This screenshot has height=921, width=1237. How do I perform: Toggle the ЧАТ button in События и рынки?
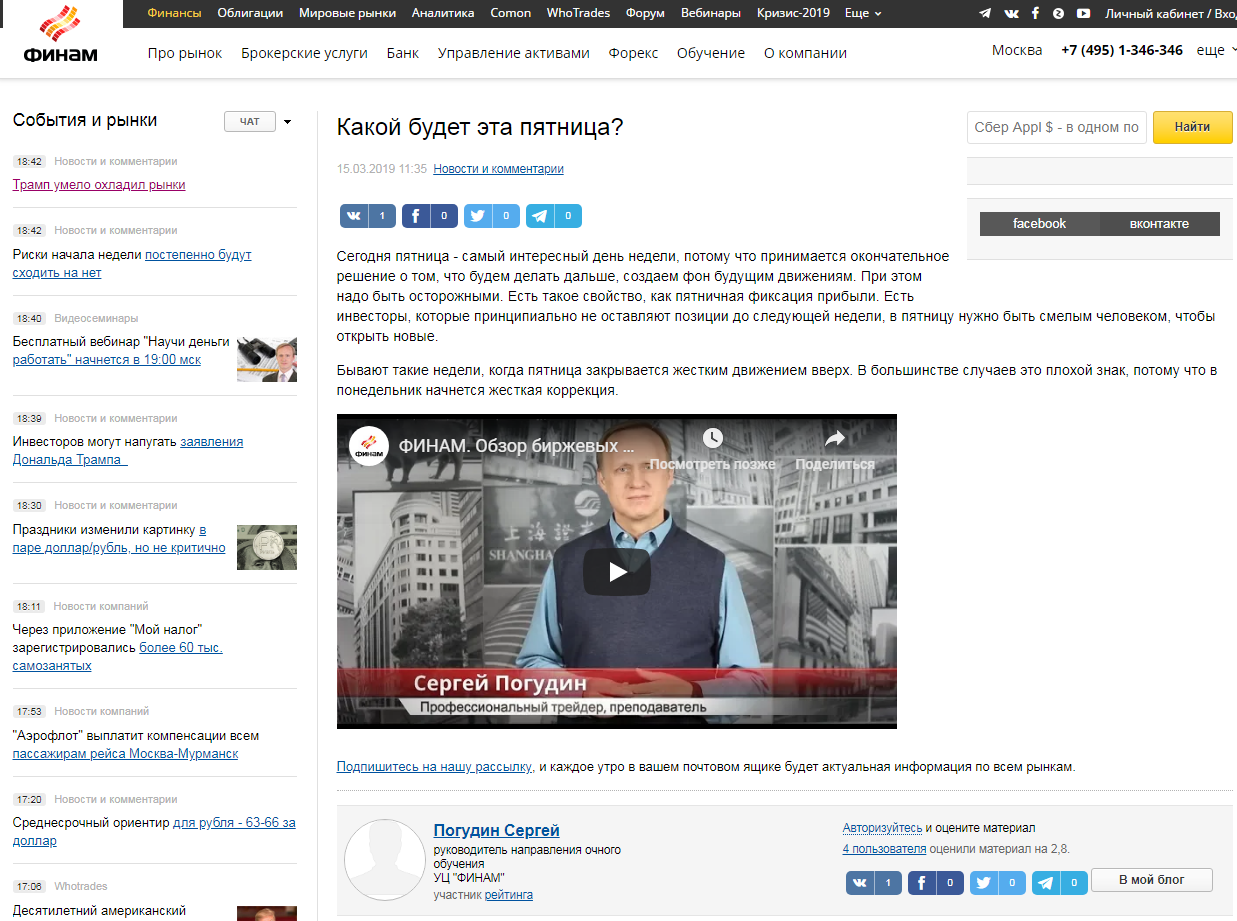(249, 122)
